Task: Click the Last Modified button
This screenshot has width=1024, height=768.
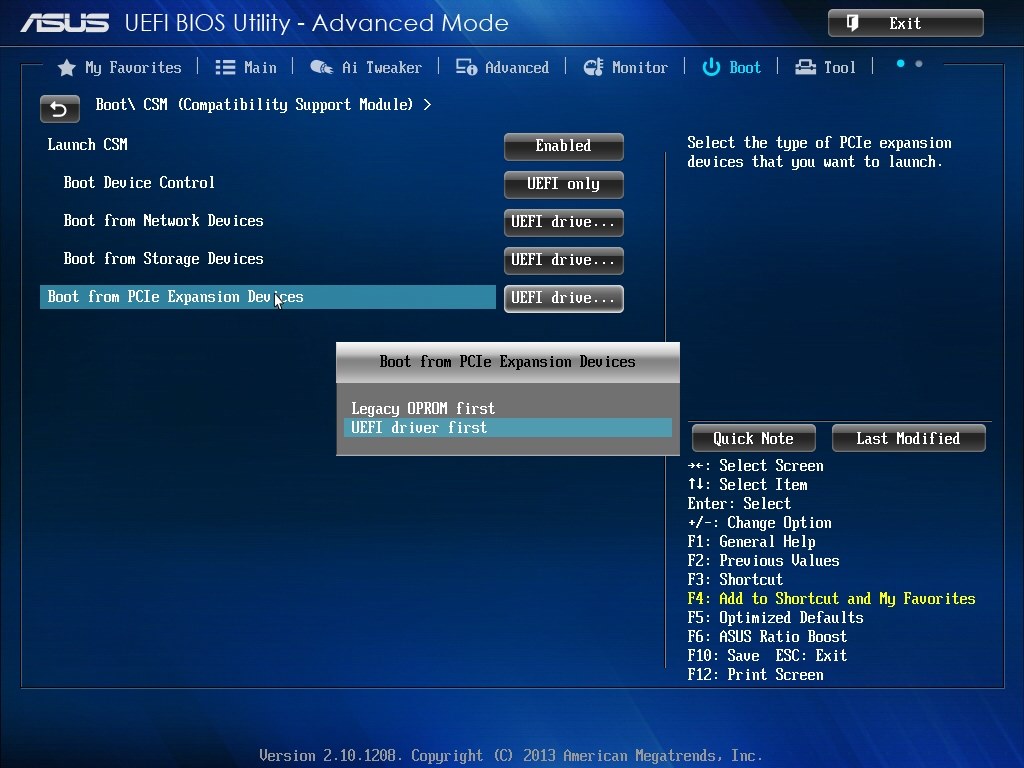Action: [908, 438]
